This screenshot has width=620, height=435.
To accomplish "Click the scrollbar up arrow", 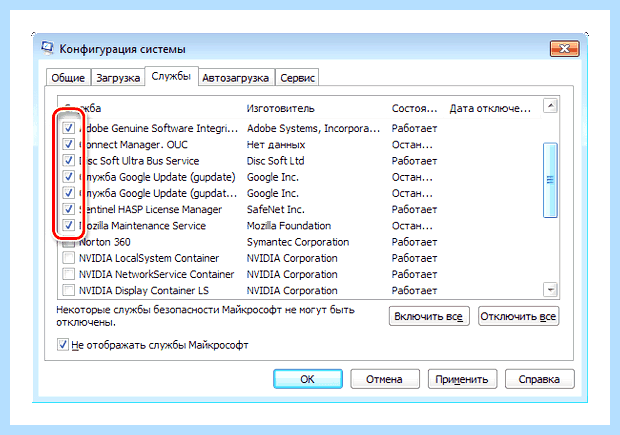I will tap(550, 106).
